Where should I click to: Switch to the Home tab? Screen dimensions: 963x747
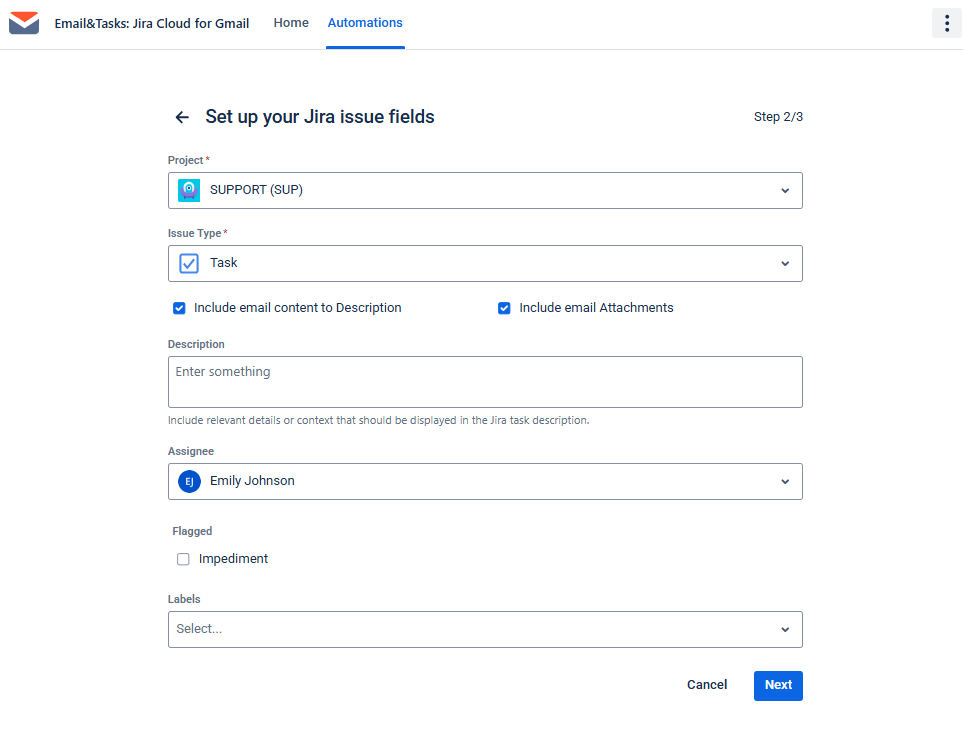pyautogui.click(x=291, y=23)
